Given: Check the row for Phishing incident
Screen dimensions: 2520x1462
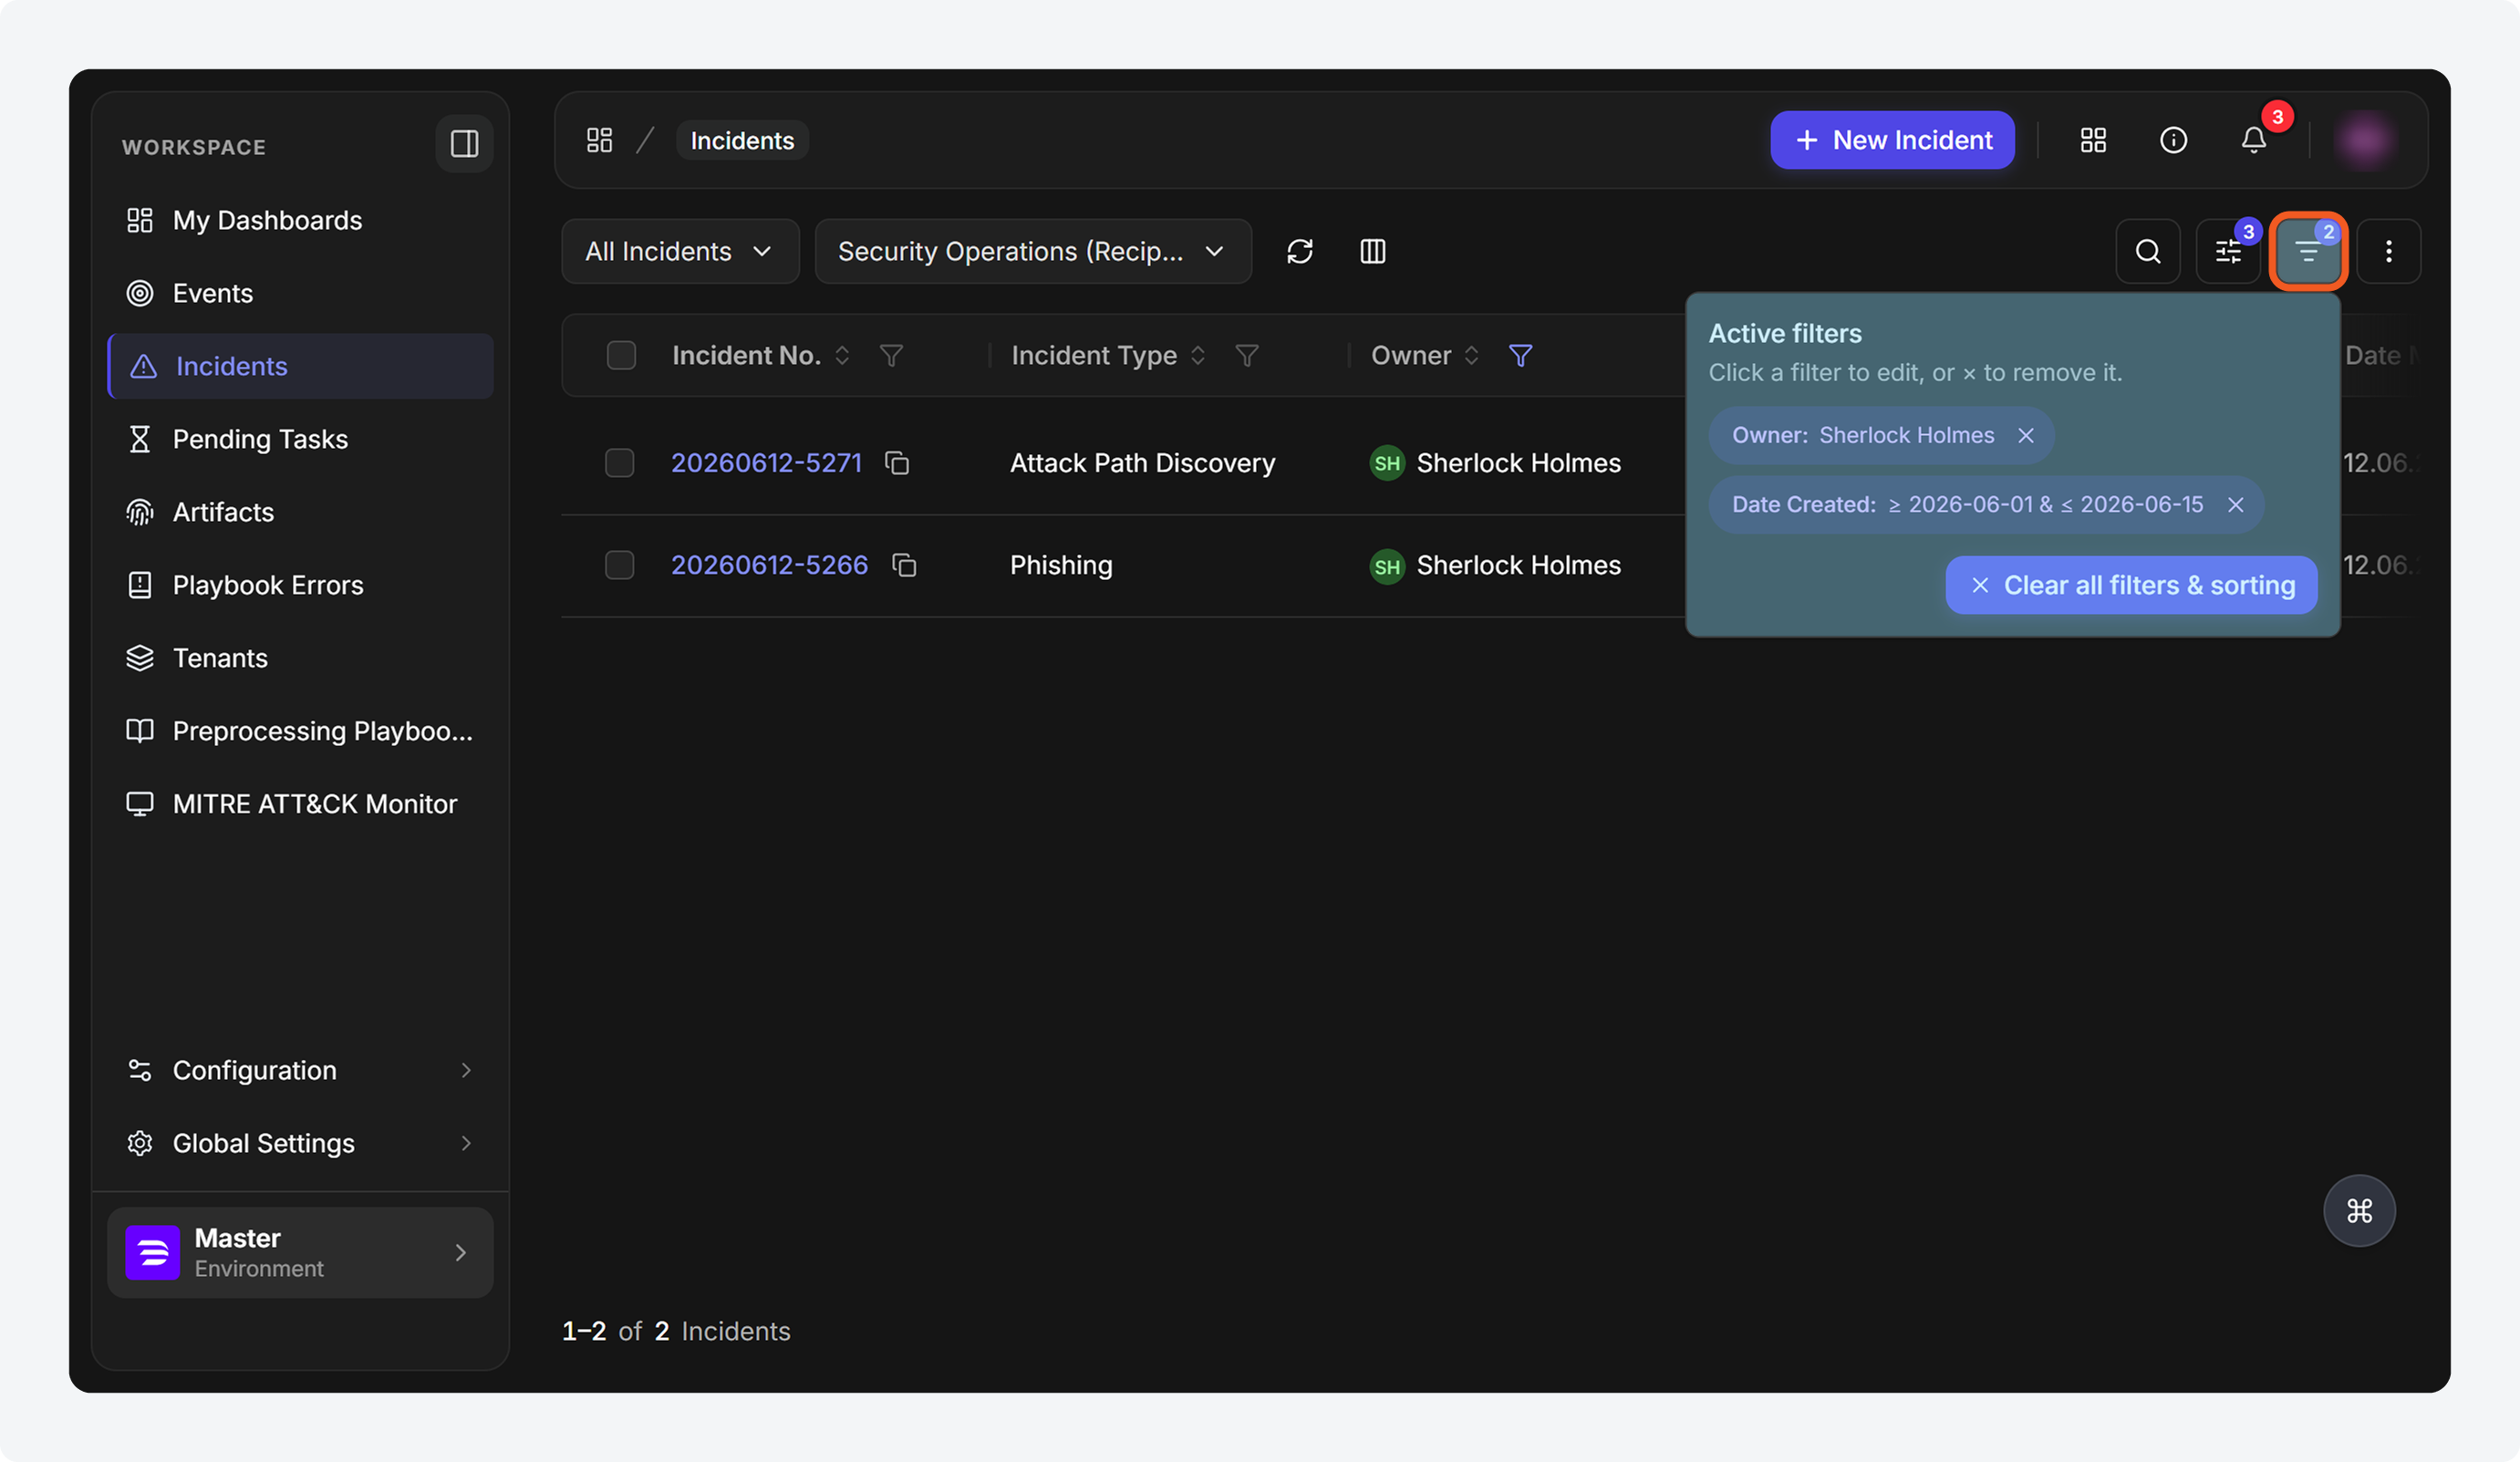Looking at the screenshot, I should click(x=620, y=565).
